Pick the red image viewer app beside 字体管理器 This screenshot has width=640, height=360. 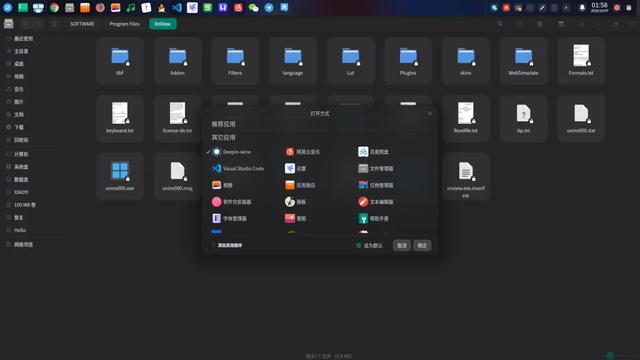coord(296,219)
